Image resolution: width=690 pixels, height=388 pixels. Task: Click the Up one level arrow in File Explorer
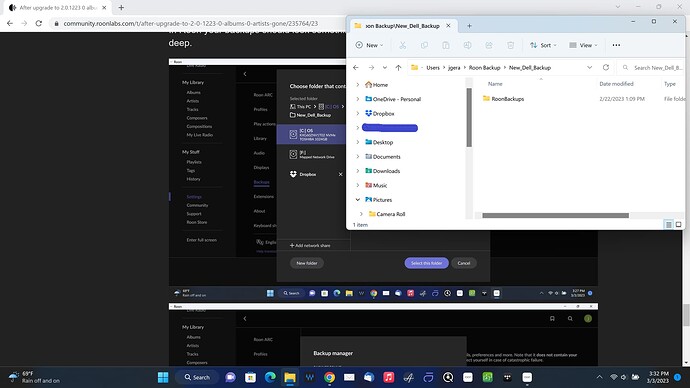click(x=398, y=68)
